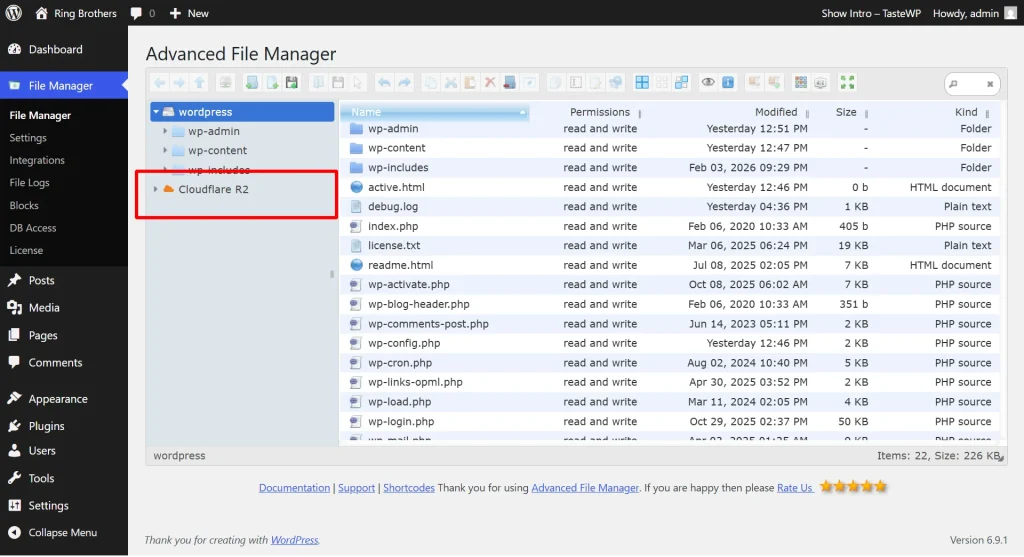Click the select none grid icon
This screenshot has width=1024, height=557.
(662, 82)
